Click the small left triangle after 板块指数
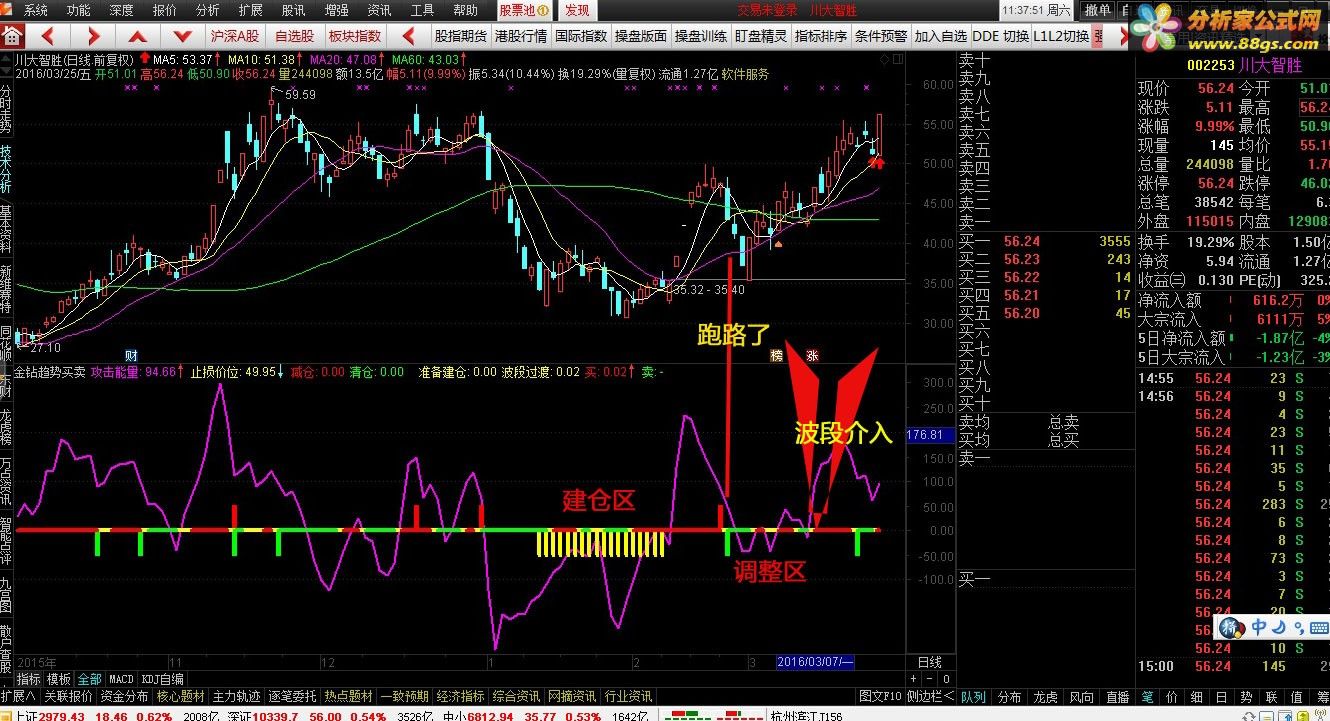1330x721 pixels. coord(407,36)
